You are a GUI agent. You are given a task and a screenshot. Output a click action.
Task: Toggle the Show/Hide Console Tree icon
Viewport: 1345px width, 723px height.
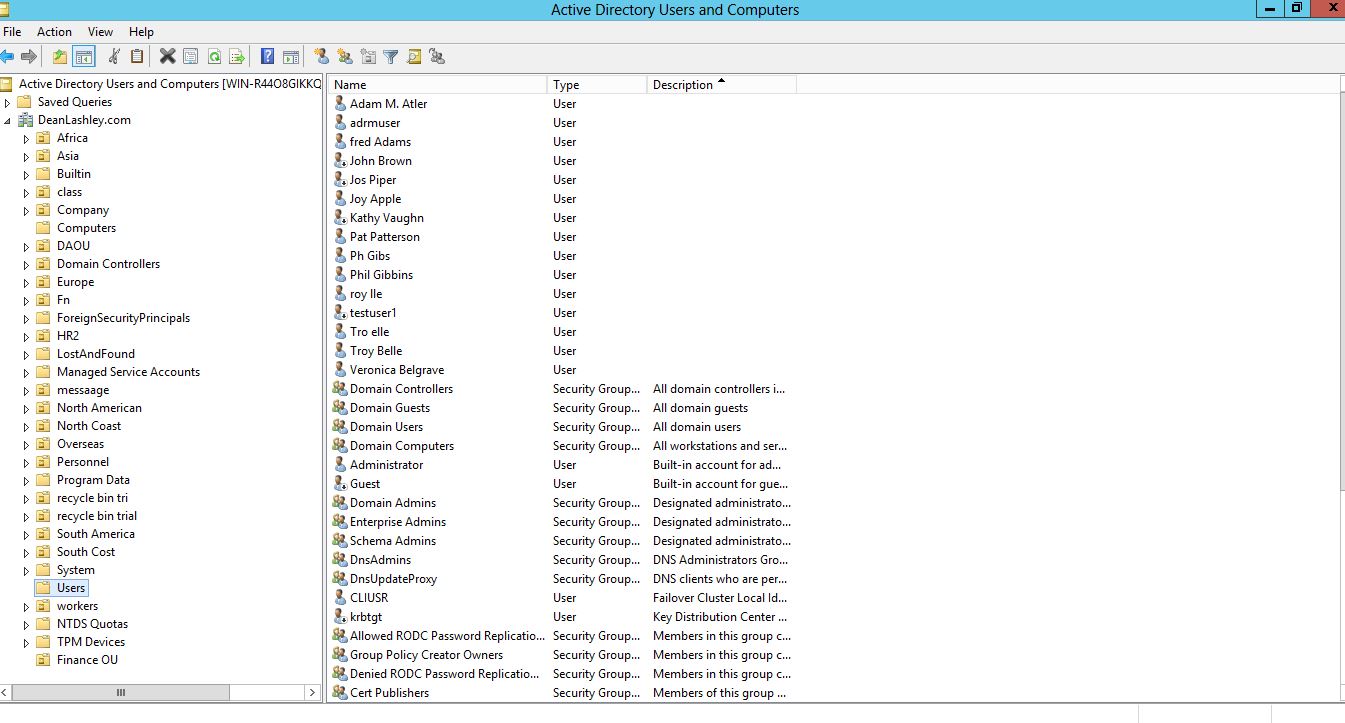tap(84, 57)
